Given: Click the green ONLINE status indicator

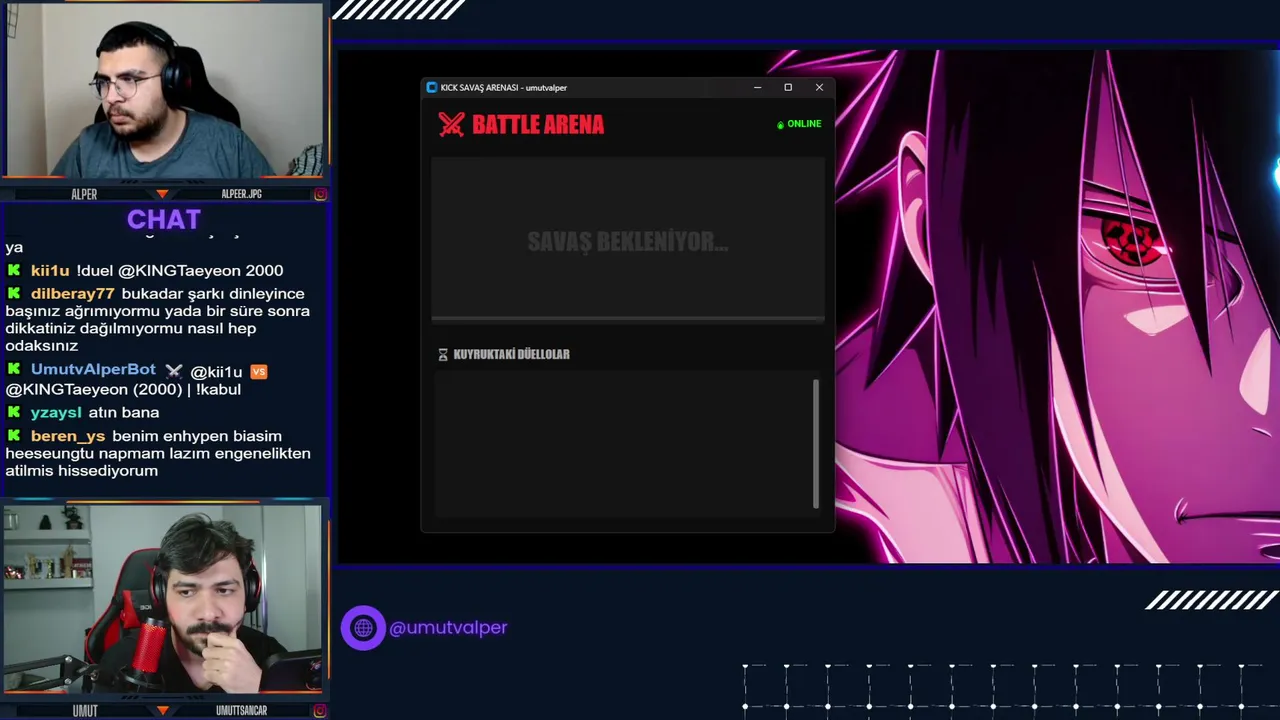Looking at the screenshot, I should (x=780, y=125).
